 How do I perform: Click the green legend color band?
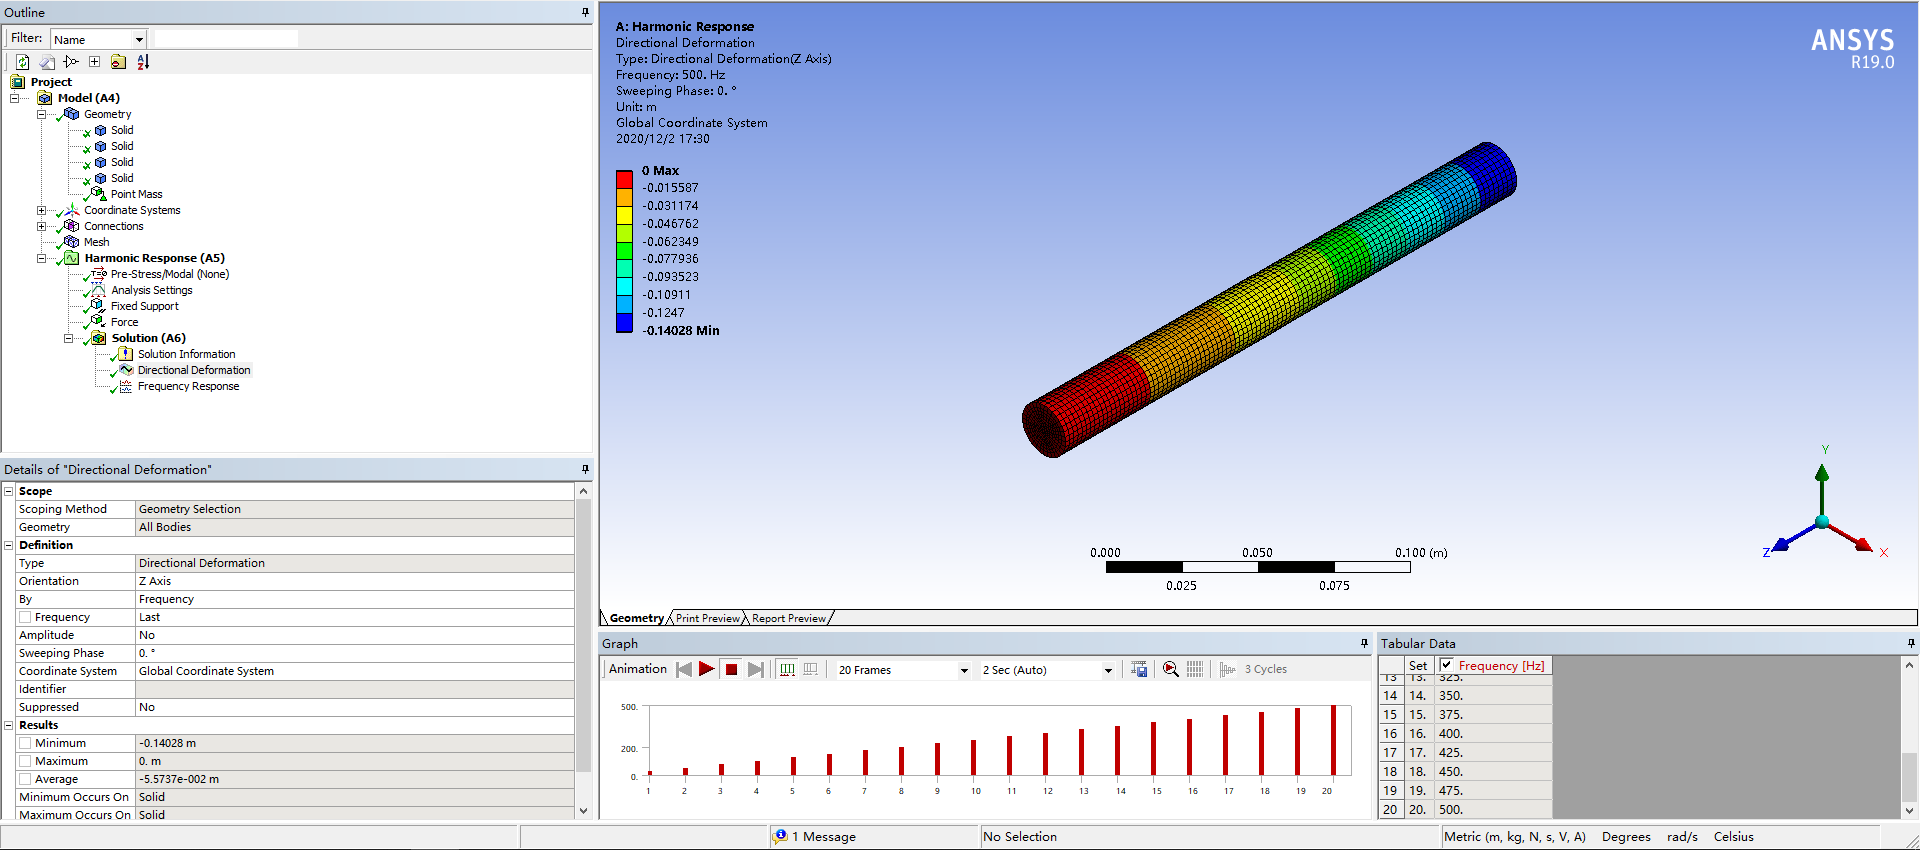point(624,251)
